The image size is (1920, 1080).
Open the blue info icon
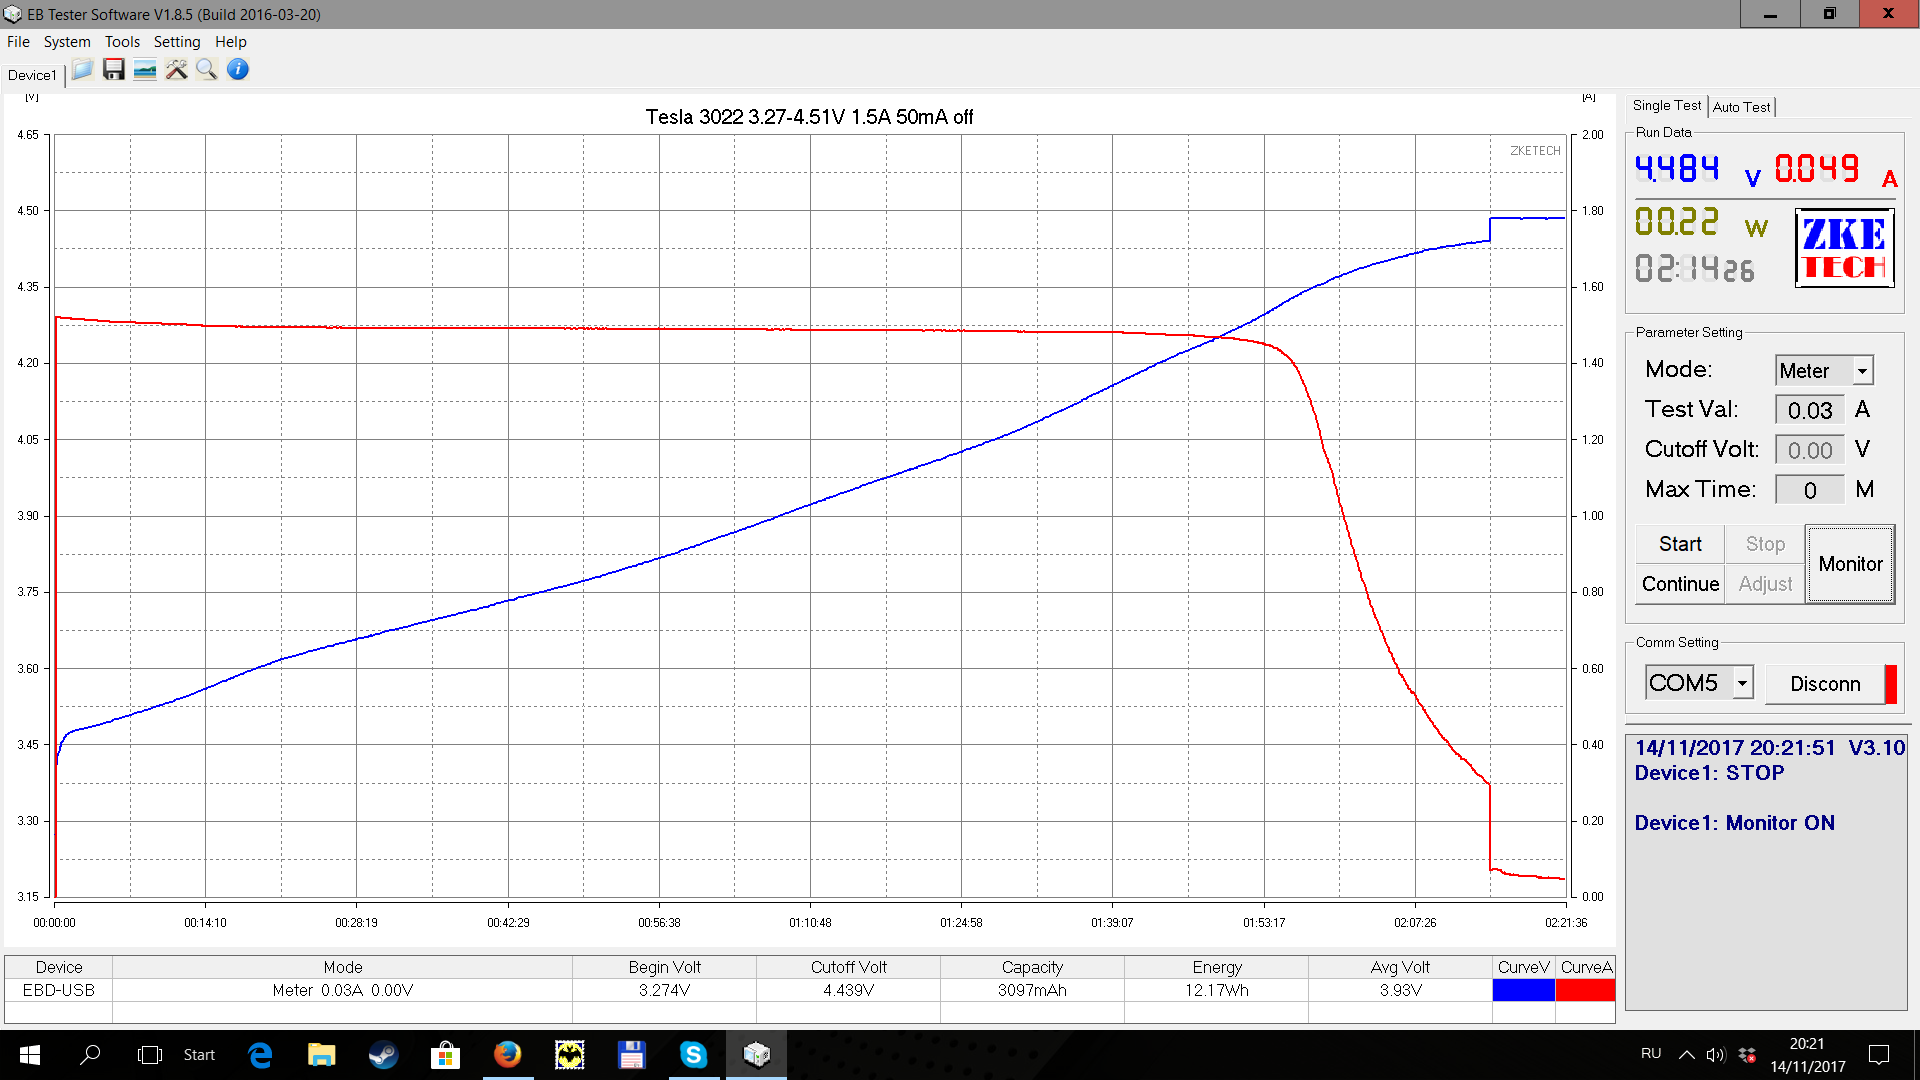coord(238,70)
